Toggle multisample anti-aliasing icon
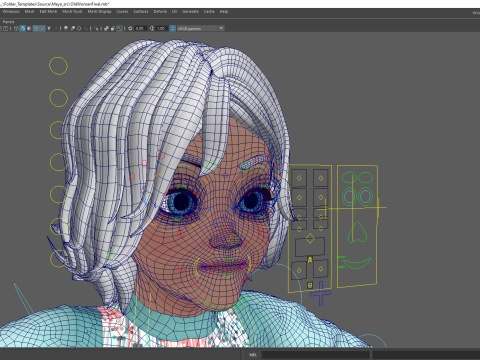Viewport: 480px width, 360px height. tap(79, 28)
